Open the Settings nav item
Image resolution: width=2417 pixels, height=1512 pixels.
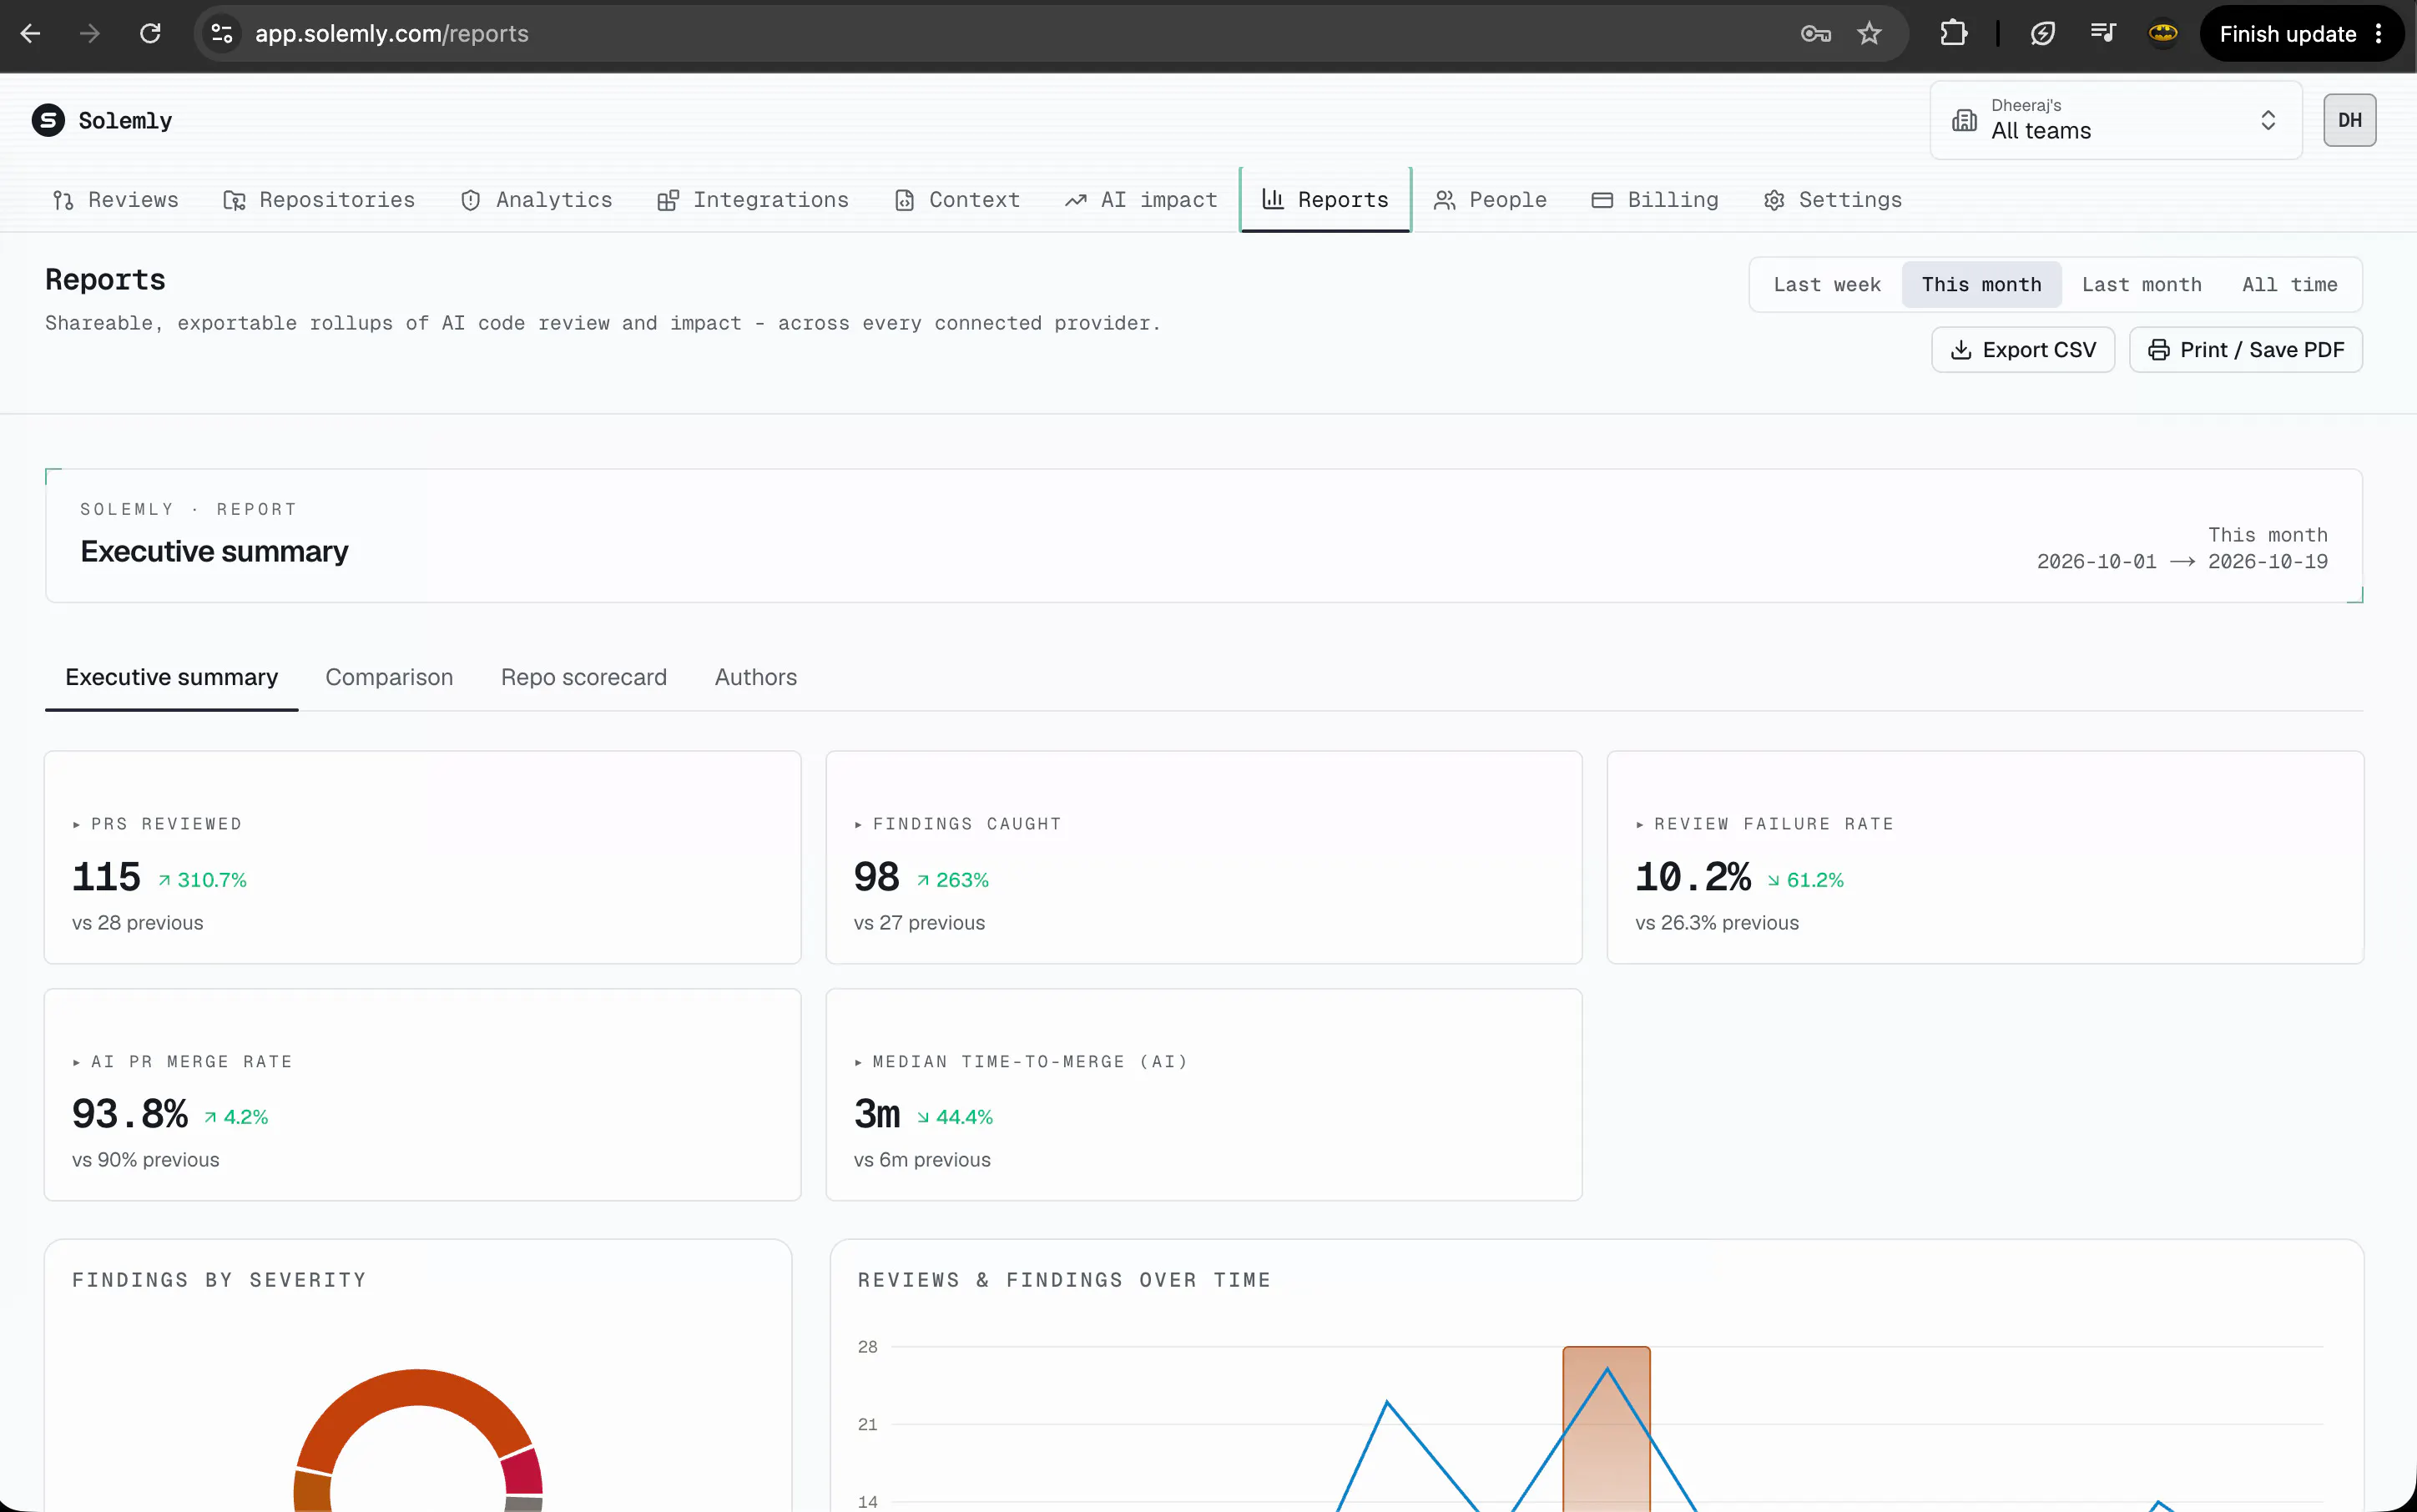click(x=1833, y=200)
